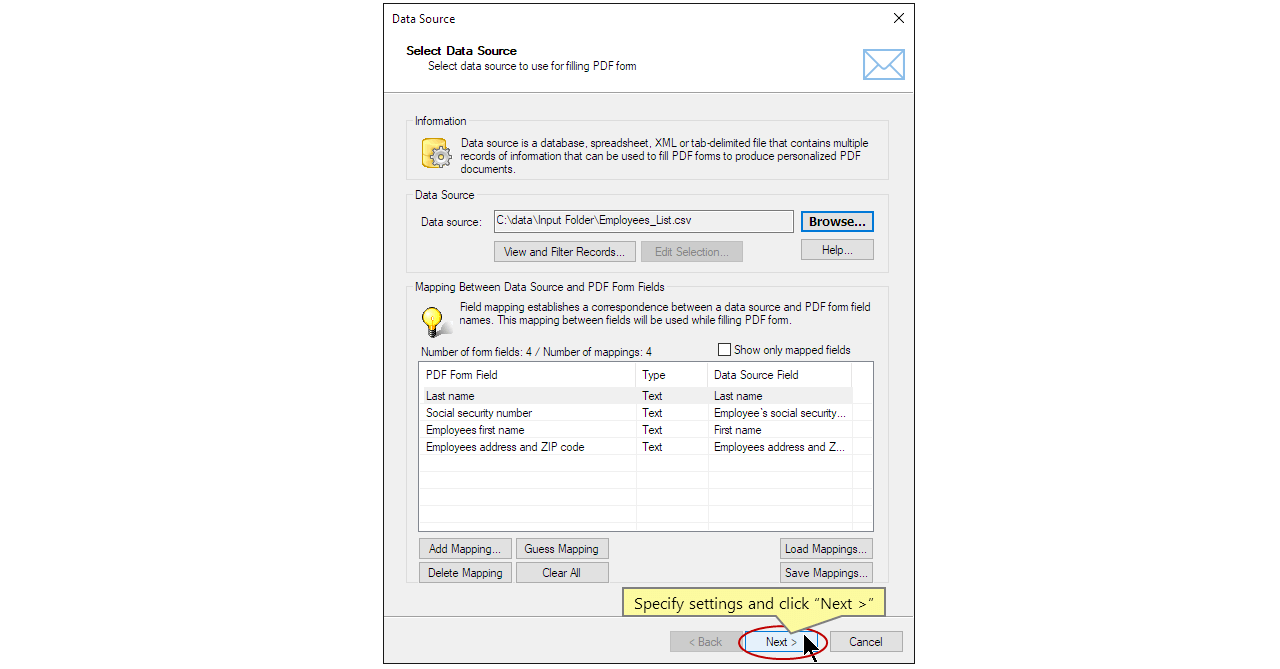Run Guess Mapping
Image resolution: width=1280 pixels, height=669 pixels.
(562, 548)
